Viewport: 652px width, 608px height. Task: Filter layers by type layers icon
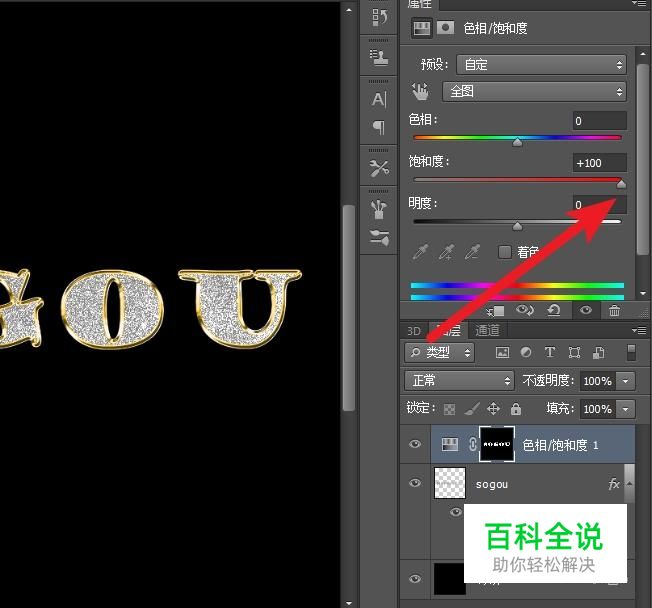[550, 353]
